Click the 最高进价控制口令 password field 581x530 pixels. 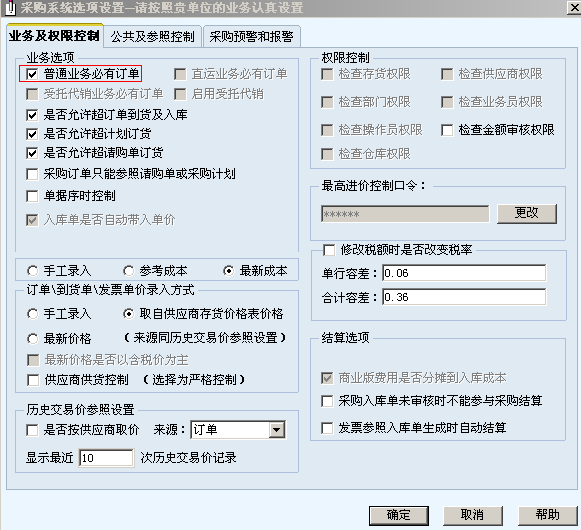pyautogui.click(x=405, y=214)
